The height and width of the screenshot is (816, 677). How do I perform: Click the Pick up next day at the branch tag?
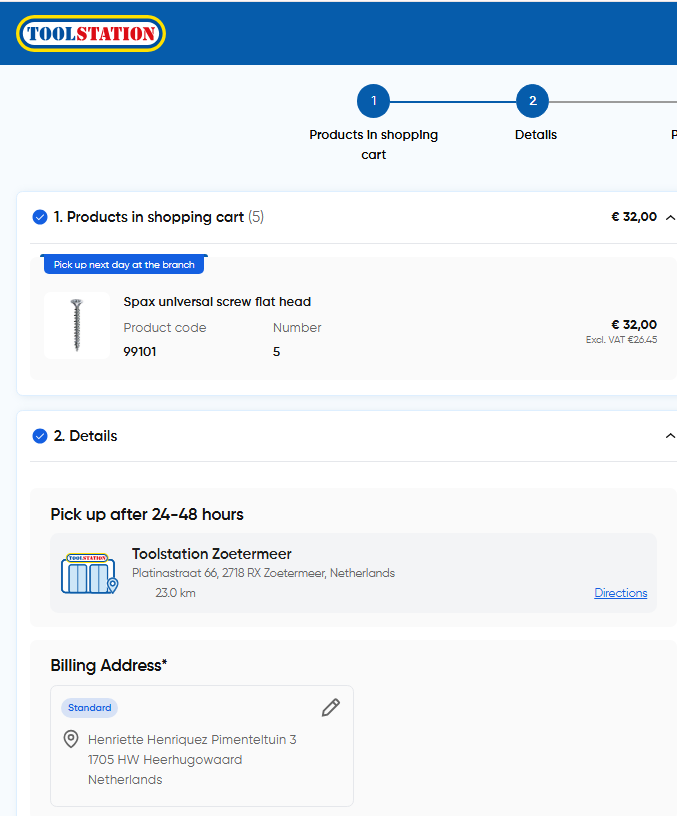[124, 265]
